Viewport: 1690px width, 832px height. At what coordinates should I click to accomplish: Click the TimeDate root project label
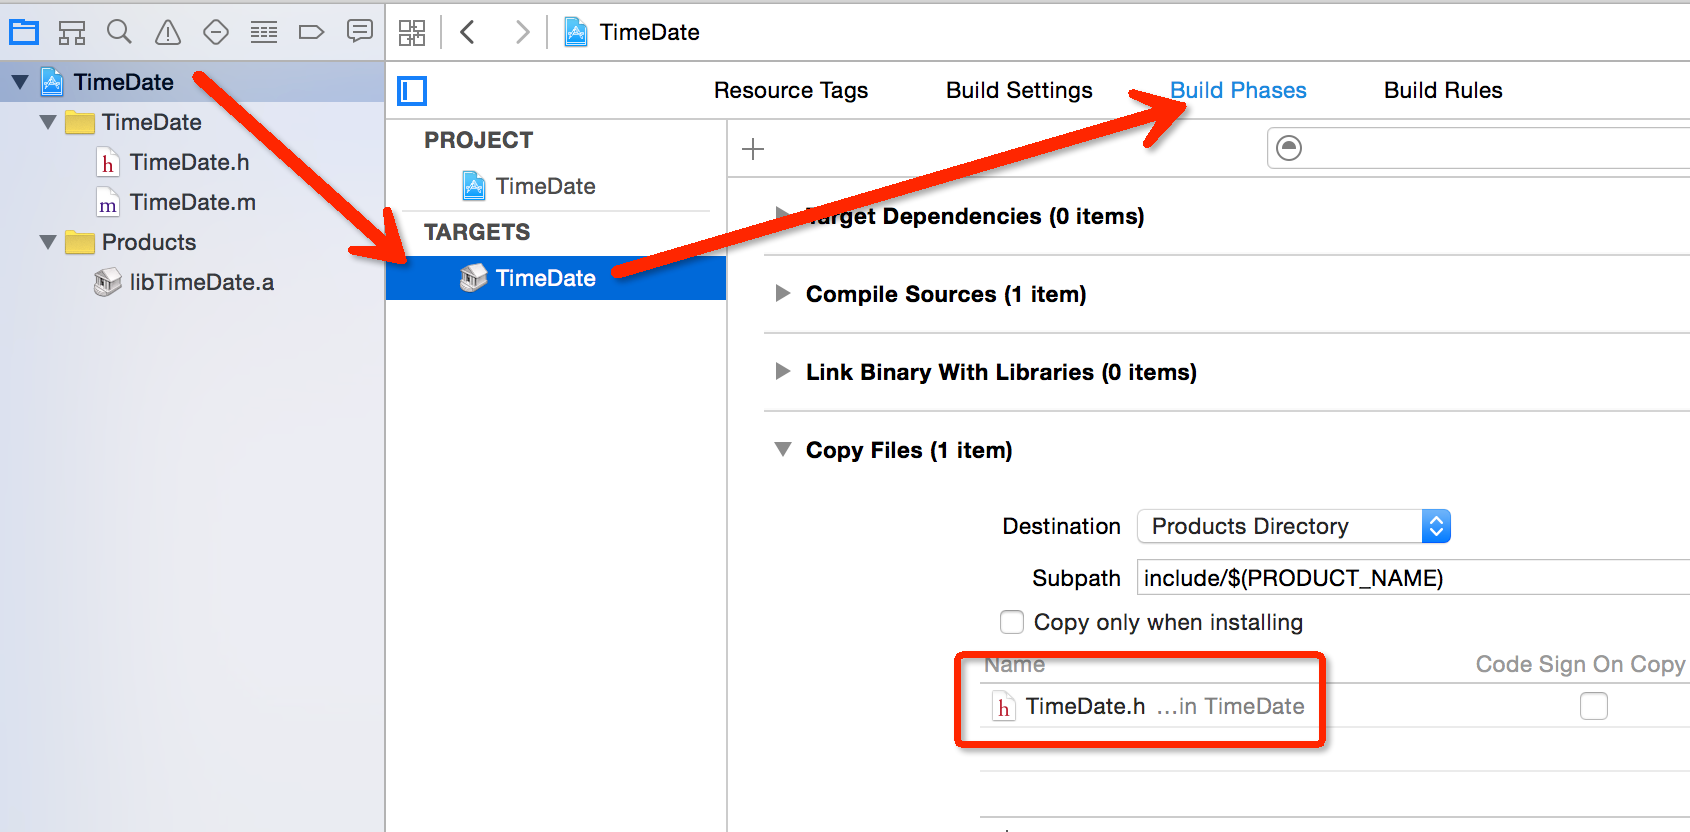pyautogui.click(x=124, y=82)
